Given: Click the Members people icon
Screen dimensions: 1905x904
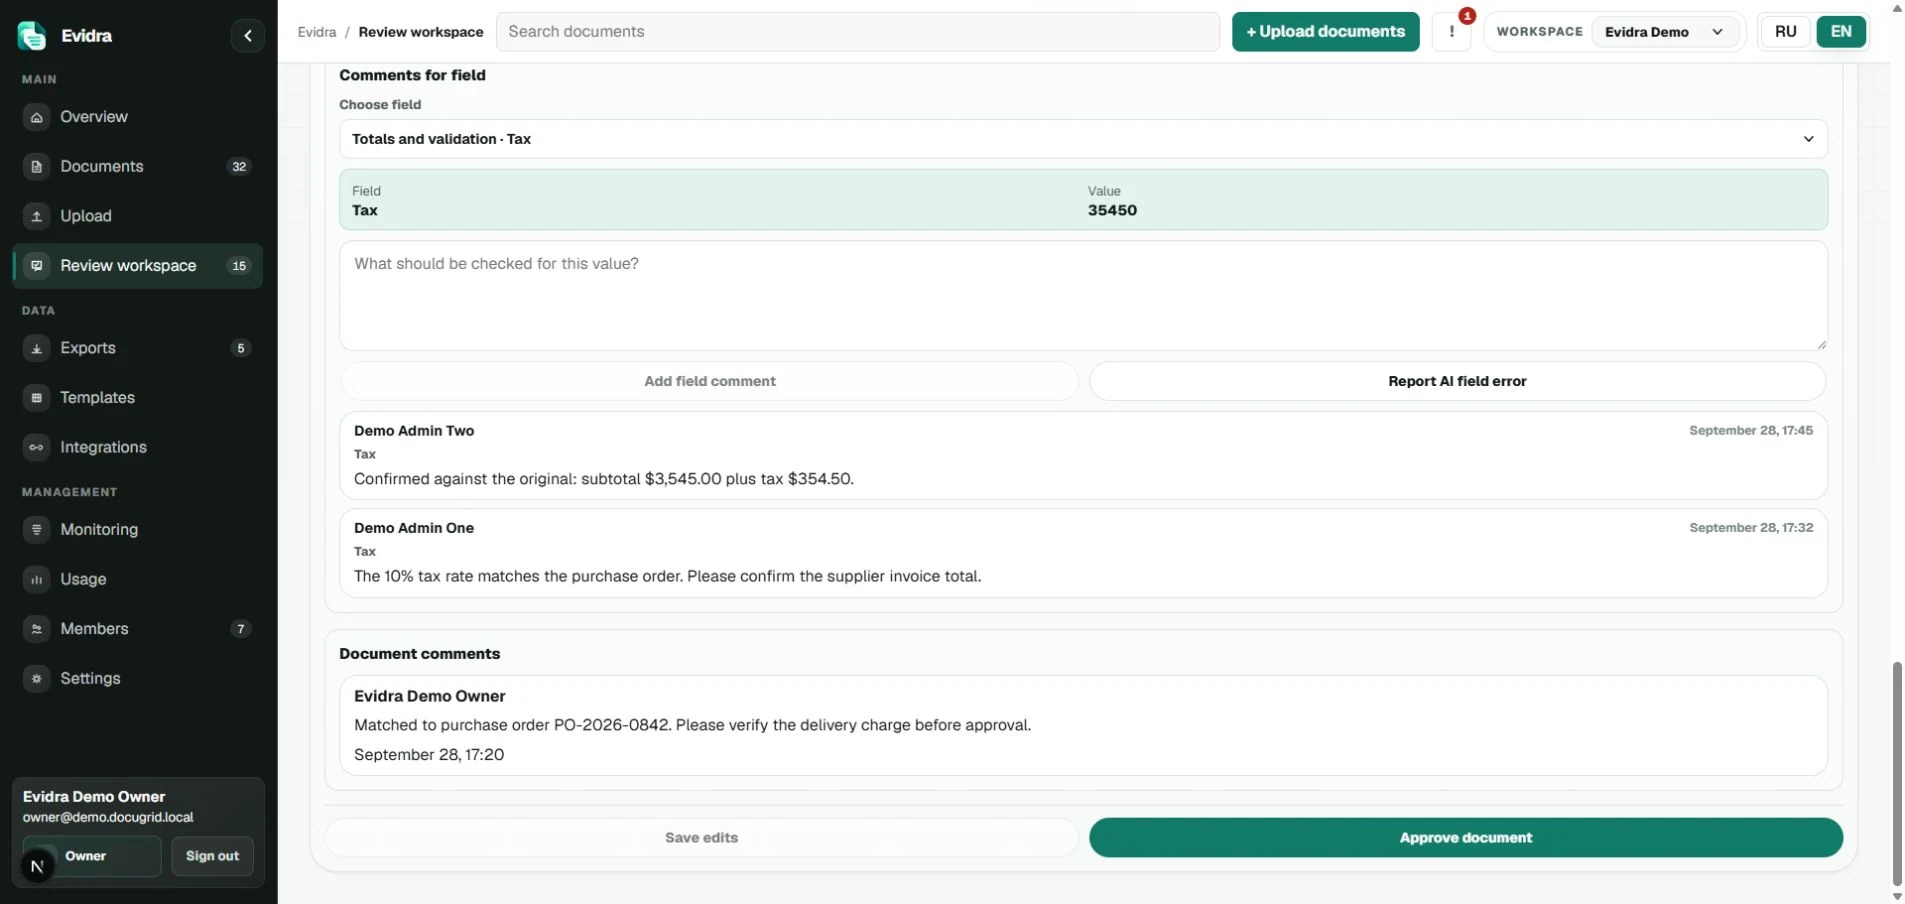Looking at the screenshot, I should pos(37,629).
